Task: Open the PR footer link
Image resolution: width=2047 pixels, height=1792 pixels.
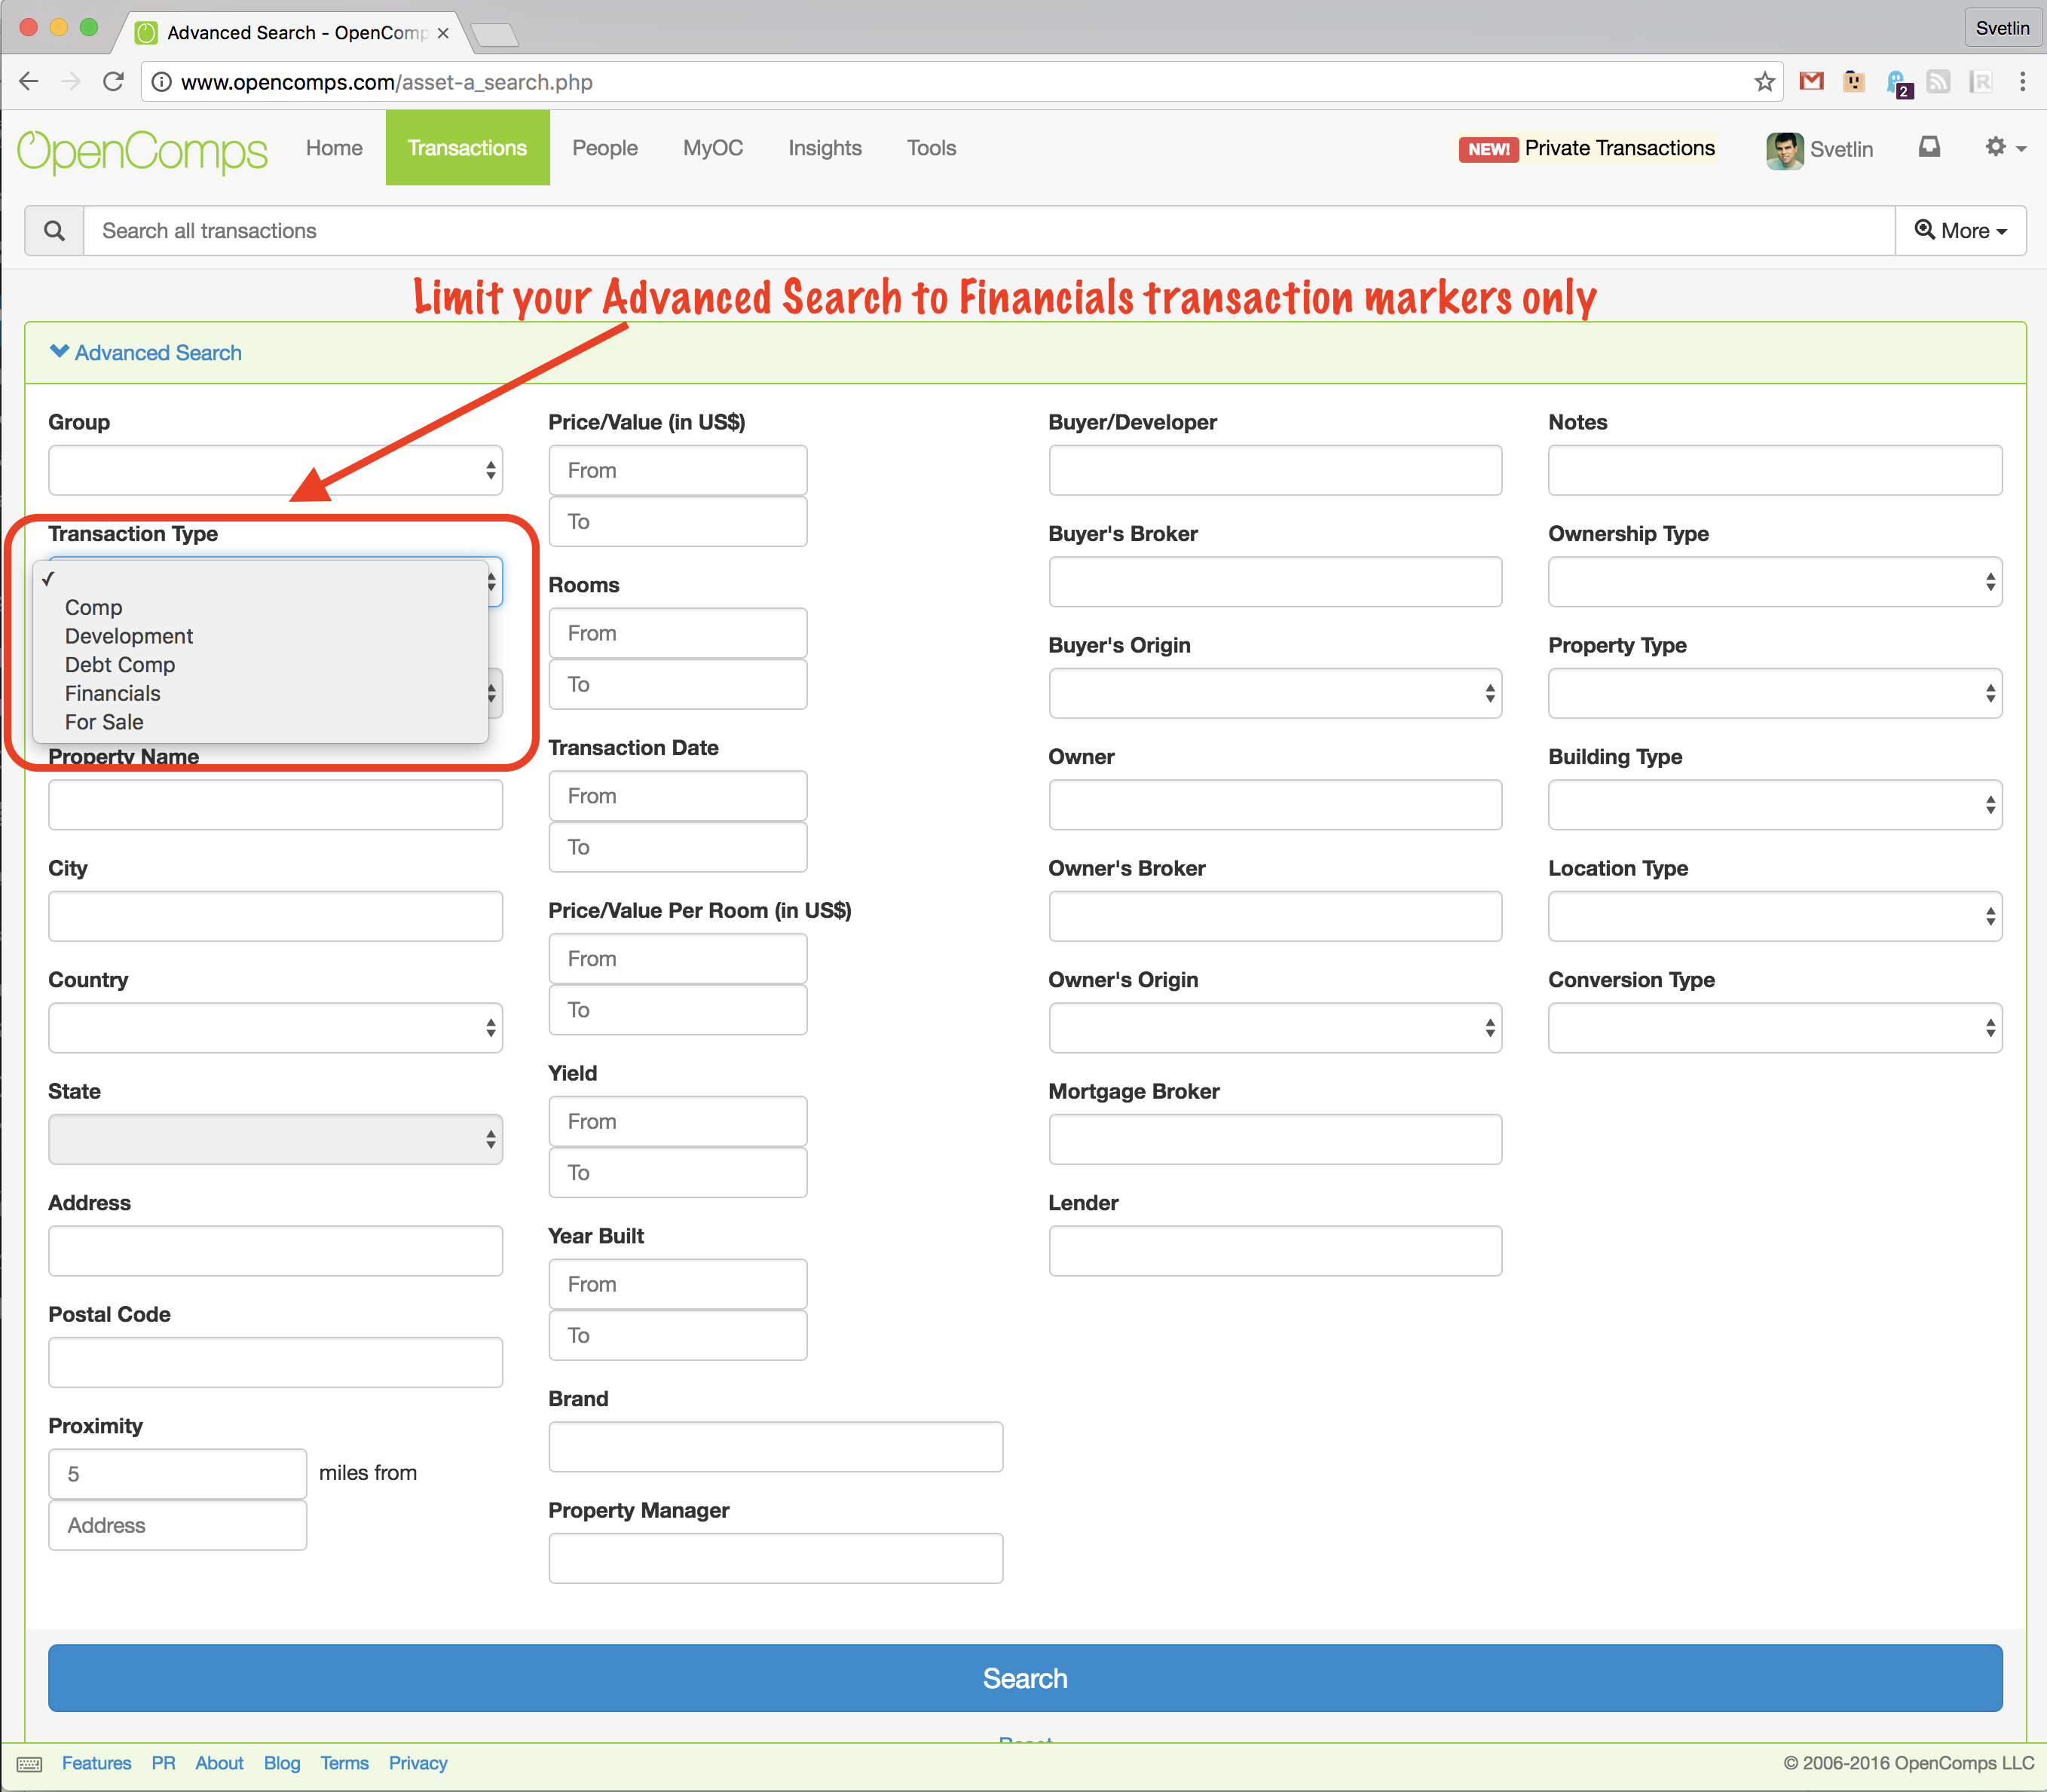Action: point(163,1763)
